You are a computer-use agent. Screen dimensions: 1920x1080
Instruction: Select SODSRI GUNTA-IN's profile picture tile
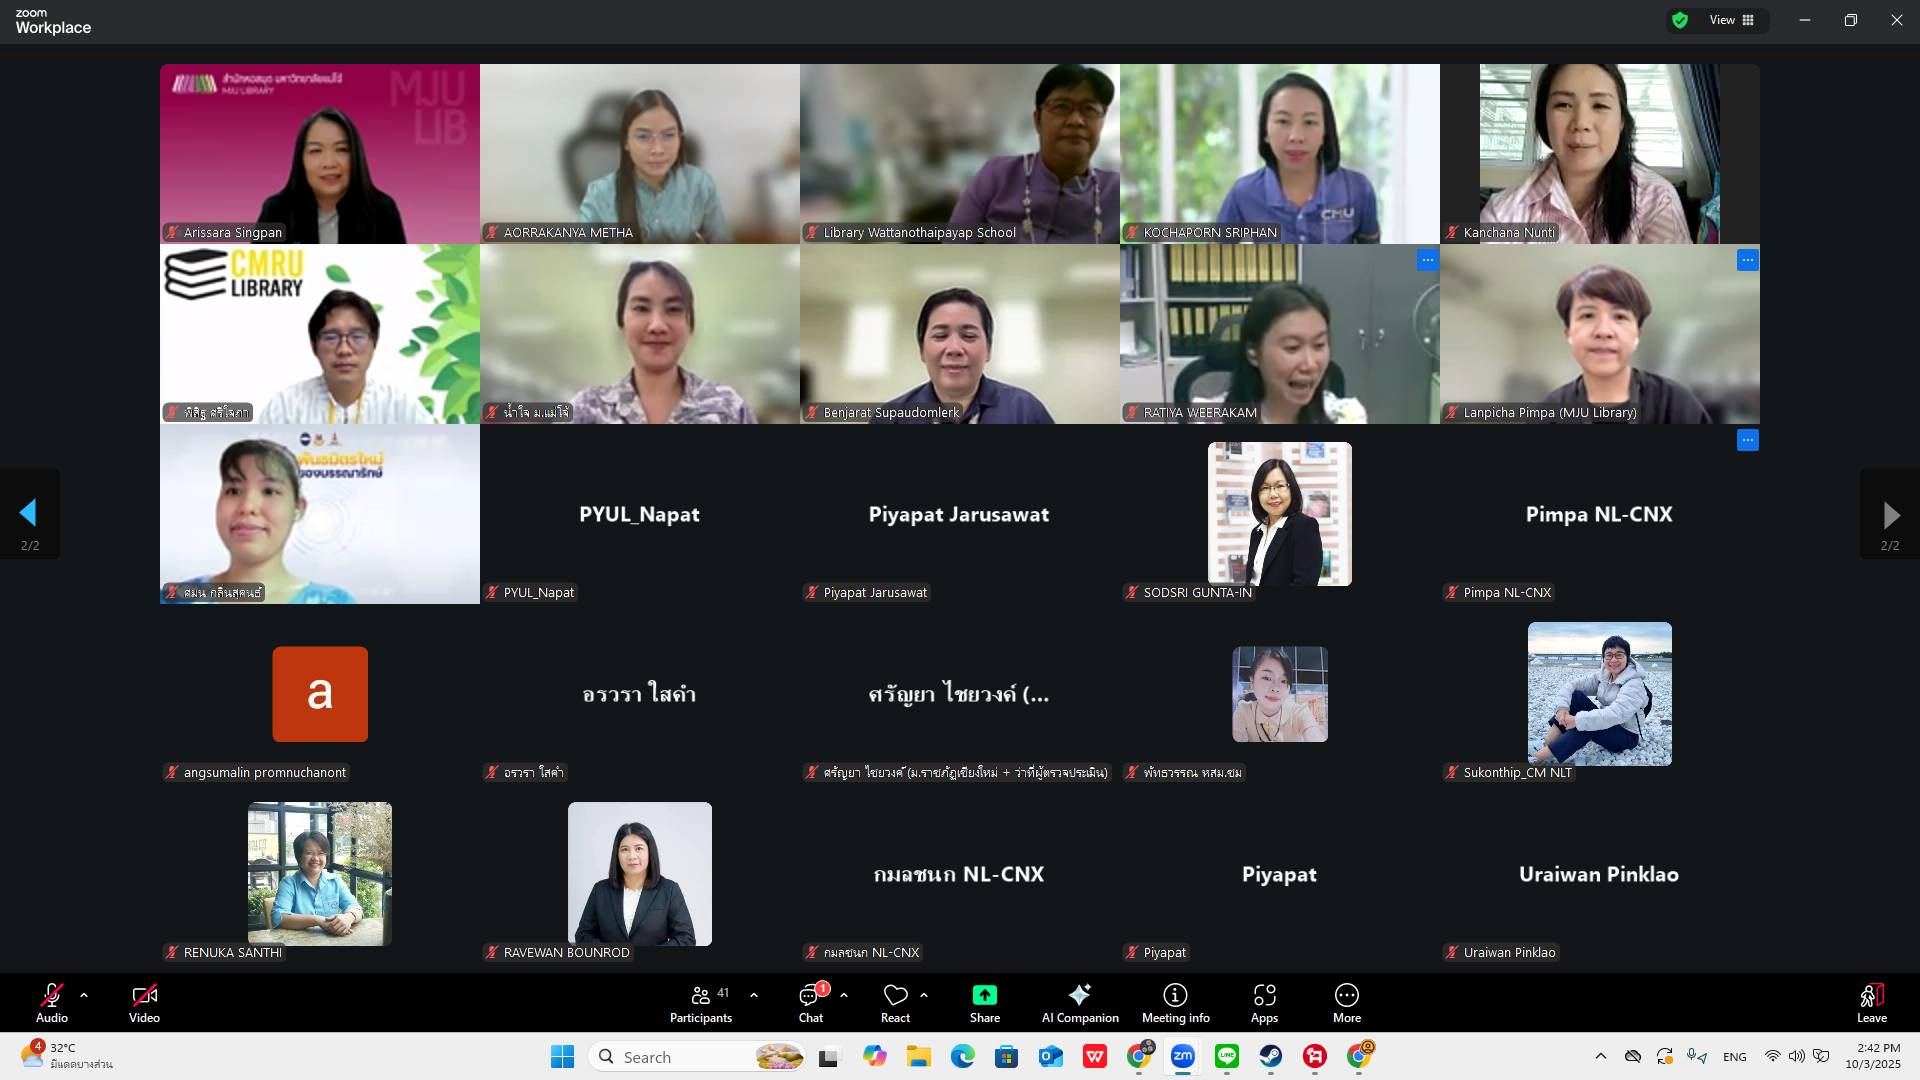click(x=1279, y=514)
